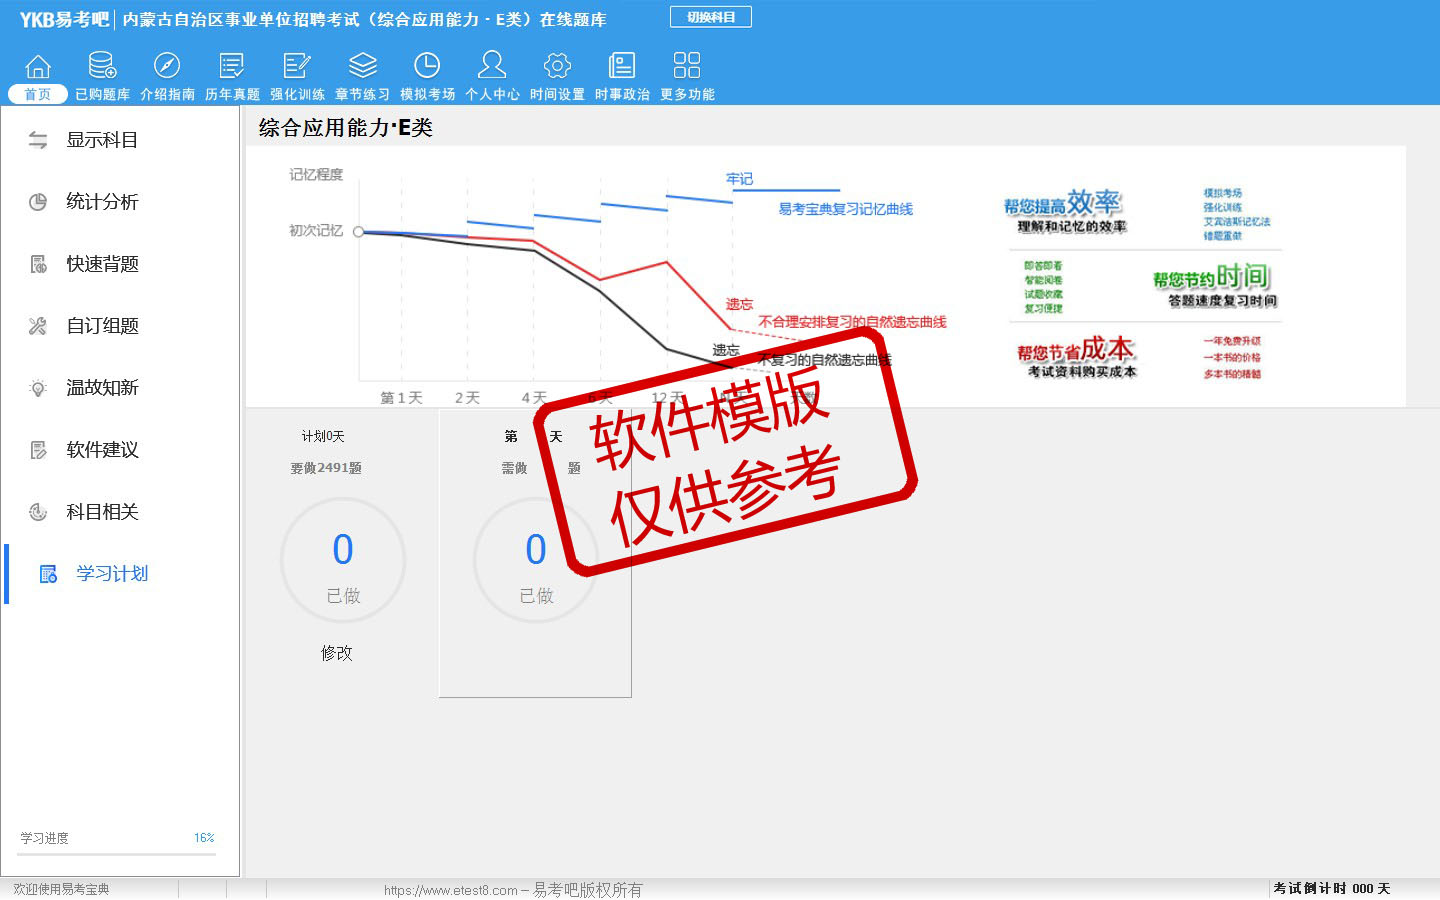Open 快速背题 from the sidebar

click(x=101, y=264)
